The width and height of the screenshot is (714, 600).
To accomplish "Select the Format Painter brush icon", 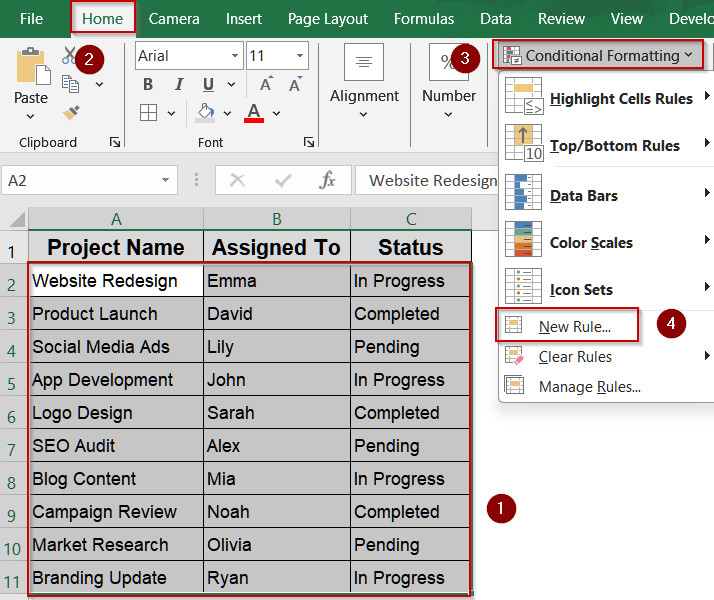I will (71, 112).
